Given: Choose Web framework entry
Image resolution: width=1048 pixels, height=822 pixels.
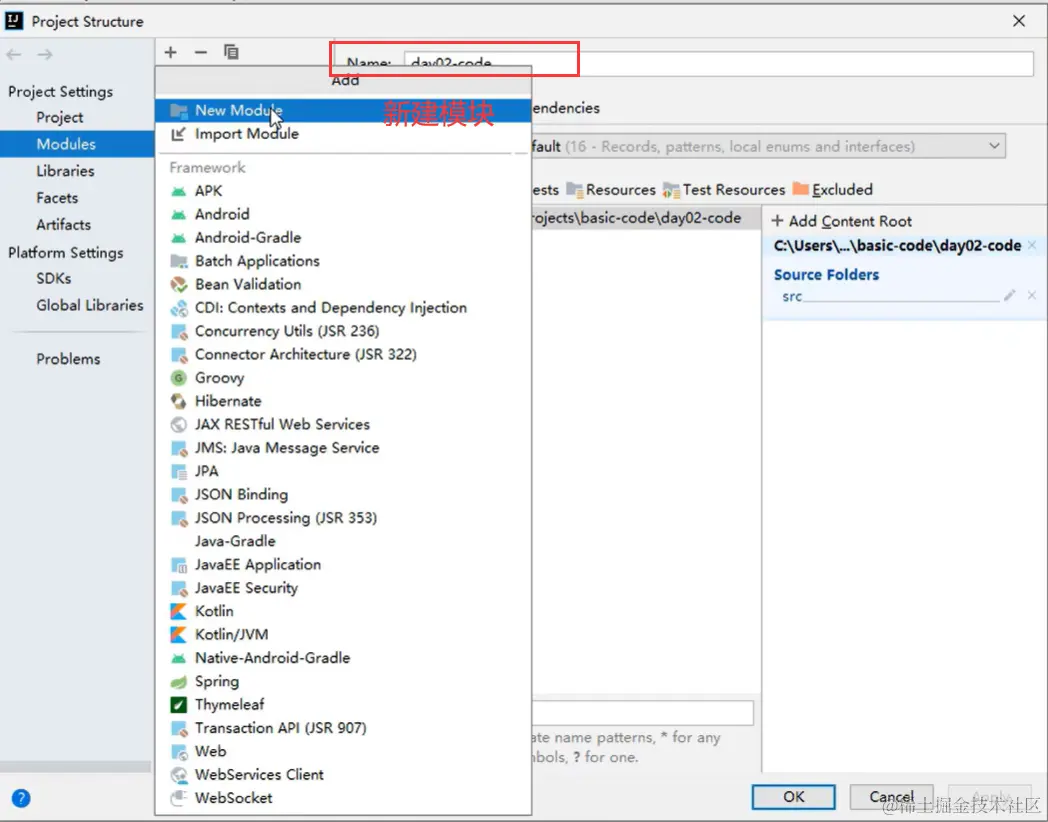Looking at the screenshot, I should click(x=343, y=752).
